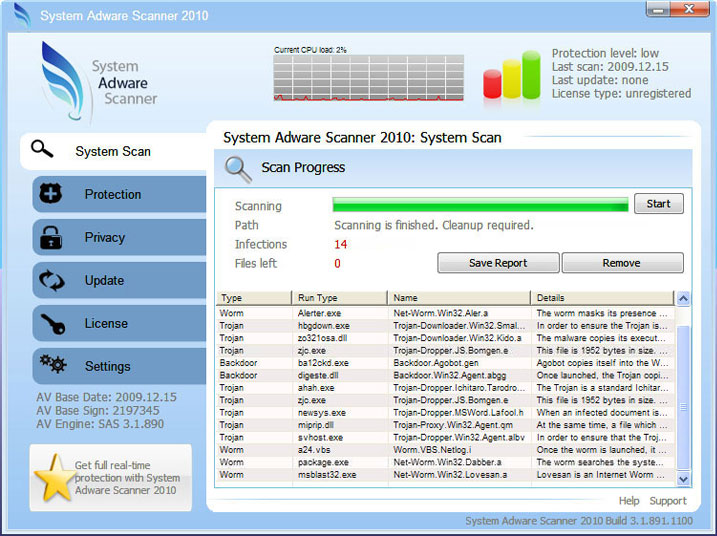
Task: Sort by the Type column header
Action: (253, 298)
